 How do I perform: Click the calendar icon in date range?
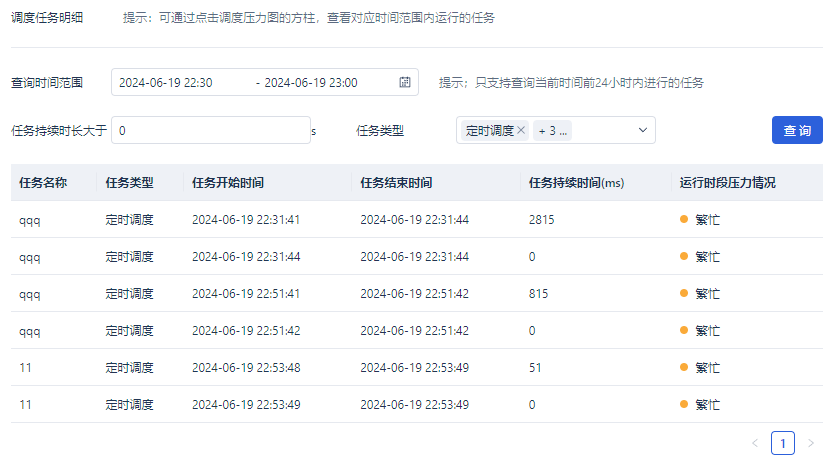coord(405,82)
